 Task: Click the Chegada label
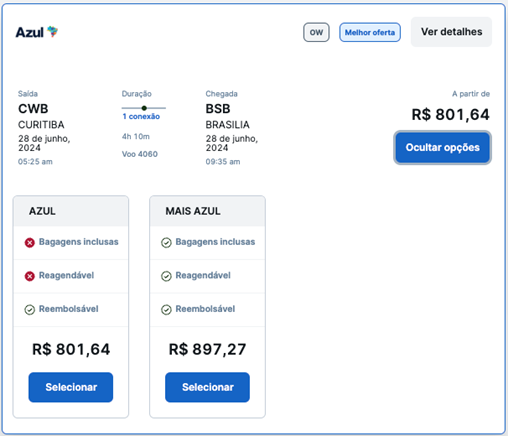click(x=221, y=94)
